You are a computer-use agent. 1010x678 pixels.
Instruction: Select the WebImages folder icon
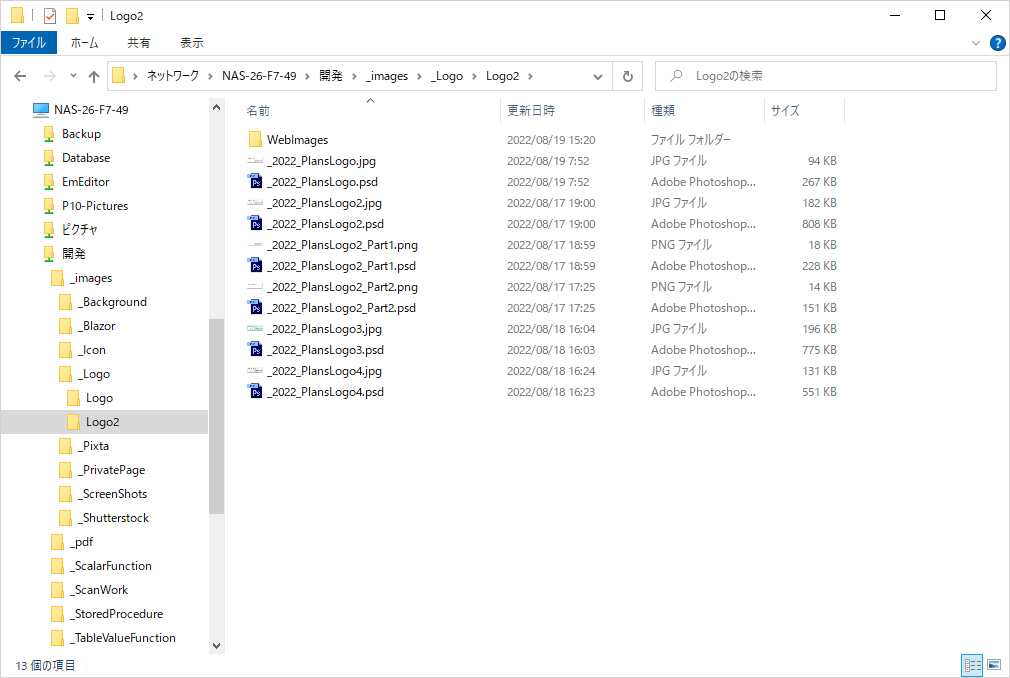[x=255, y=140]
